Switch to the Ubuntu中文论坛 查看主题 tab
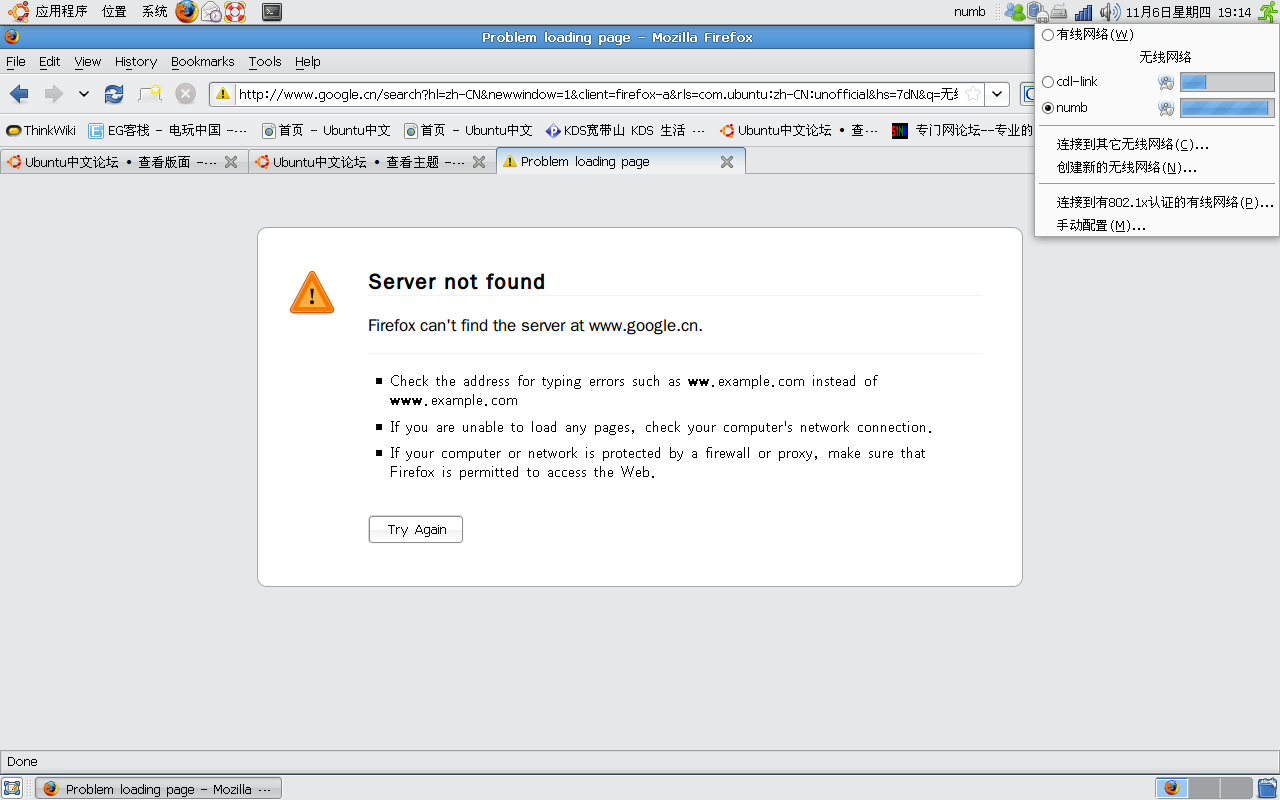 point(371,162)
